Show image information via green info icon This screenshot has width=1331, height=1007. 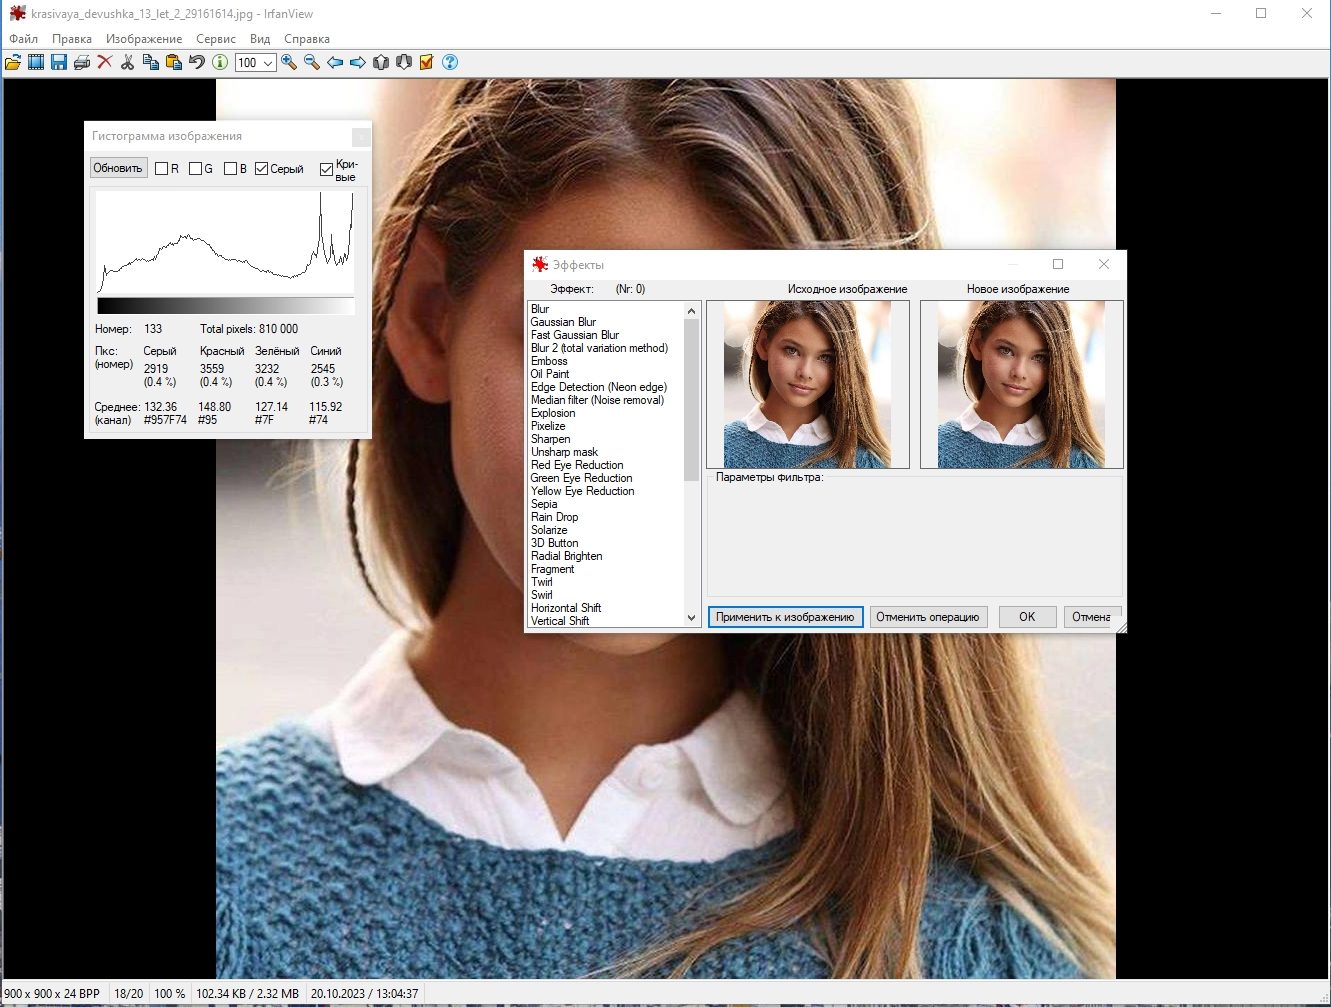coord(220,62)
